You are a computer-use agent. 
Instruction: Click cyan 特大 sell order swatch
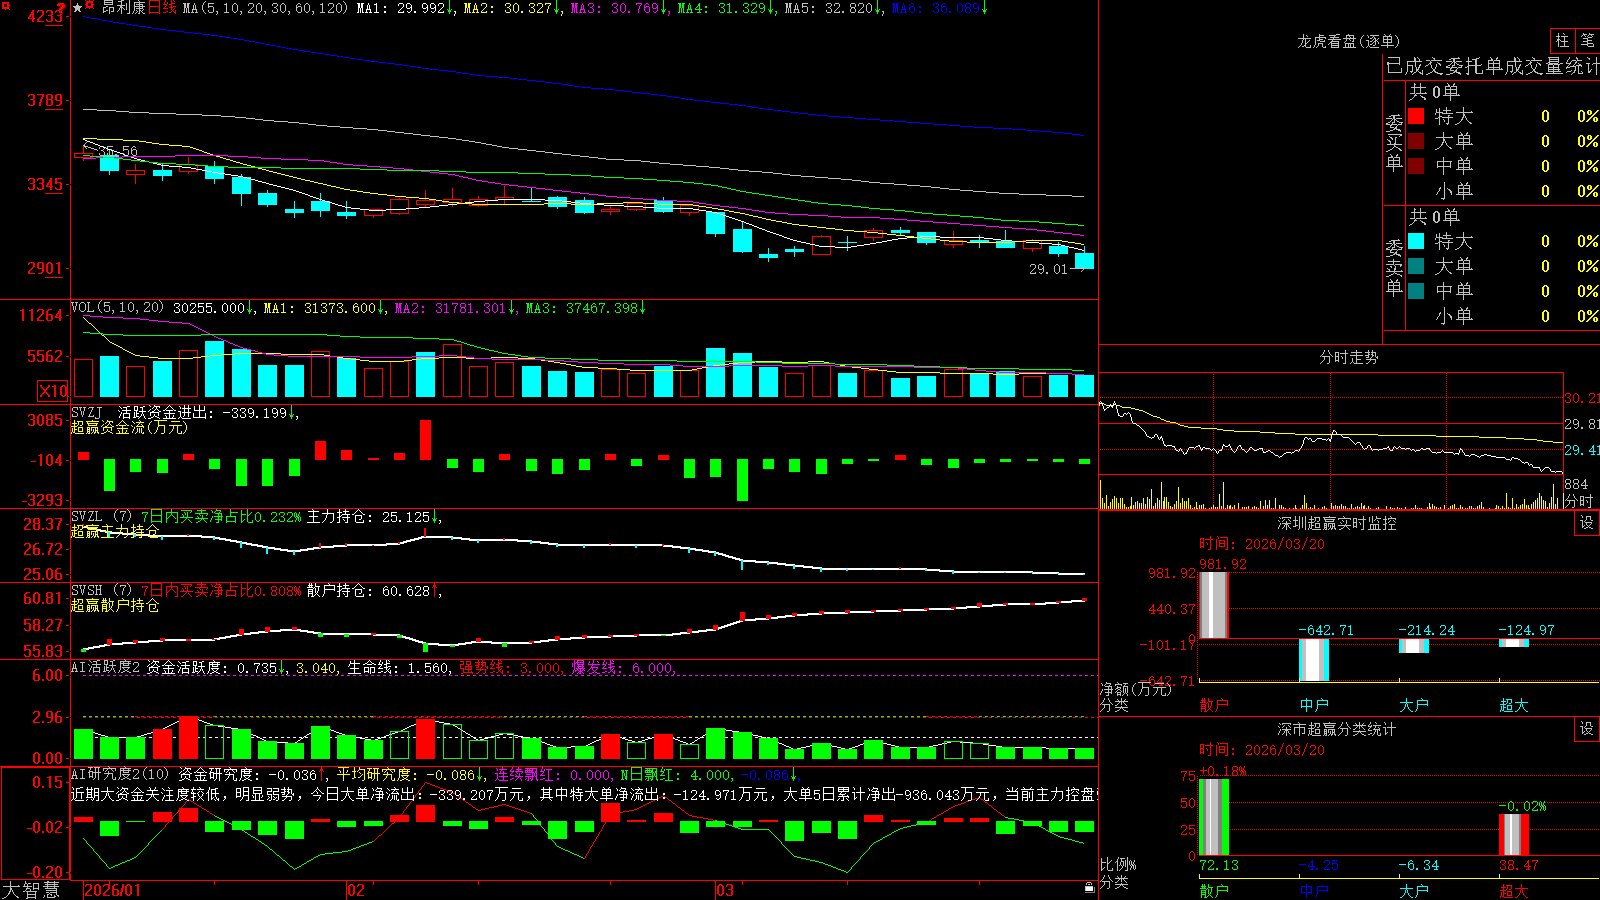tap(1416, 241)
